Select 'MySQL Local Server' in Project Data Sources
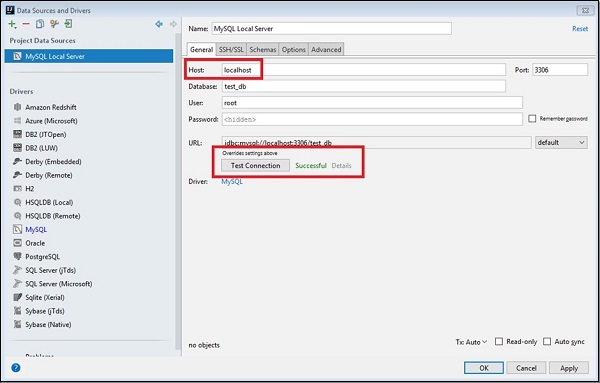 click(x=89, y=56)
